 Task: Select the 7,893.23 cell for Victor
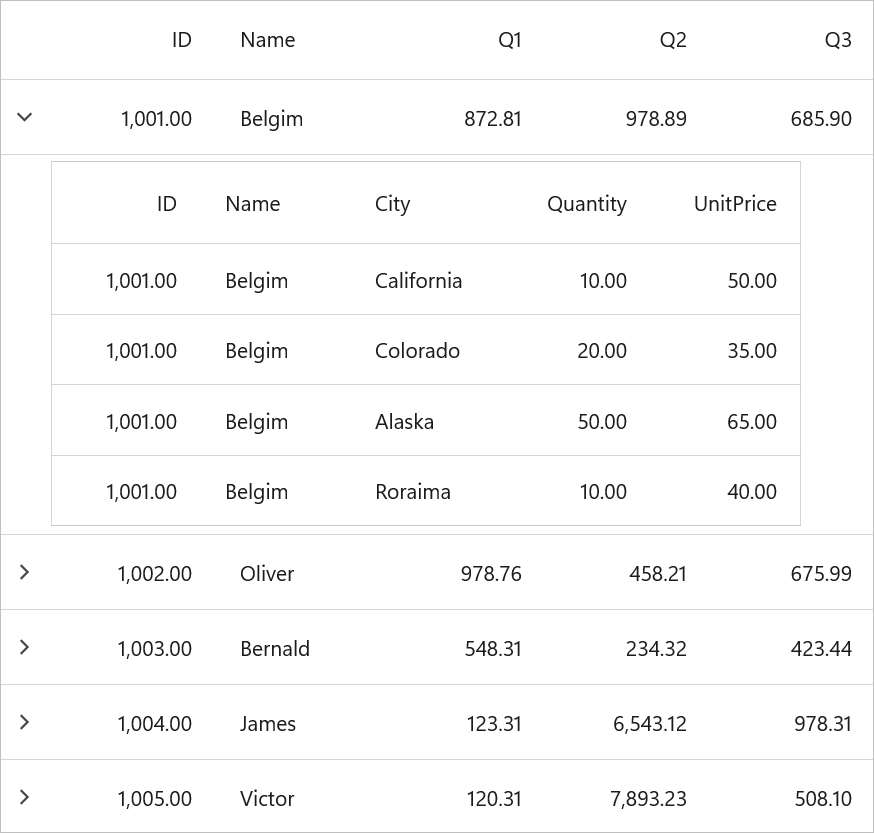648,799
